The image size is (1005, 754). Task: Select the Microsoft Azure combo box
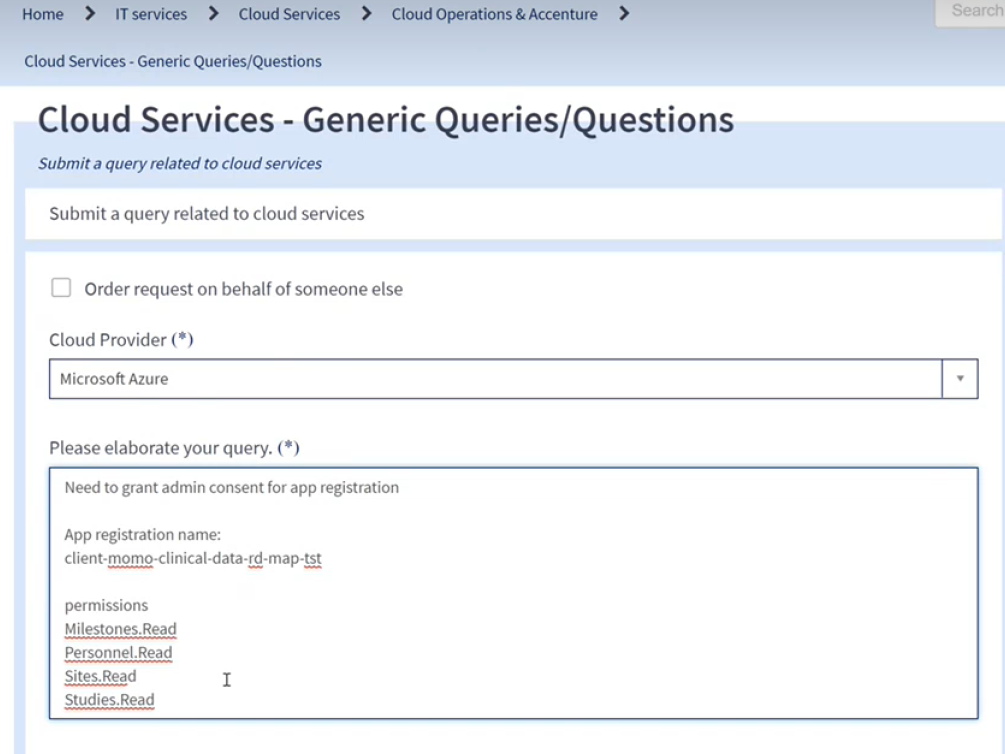point(513,378)
